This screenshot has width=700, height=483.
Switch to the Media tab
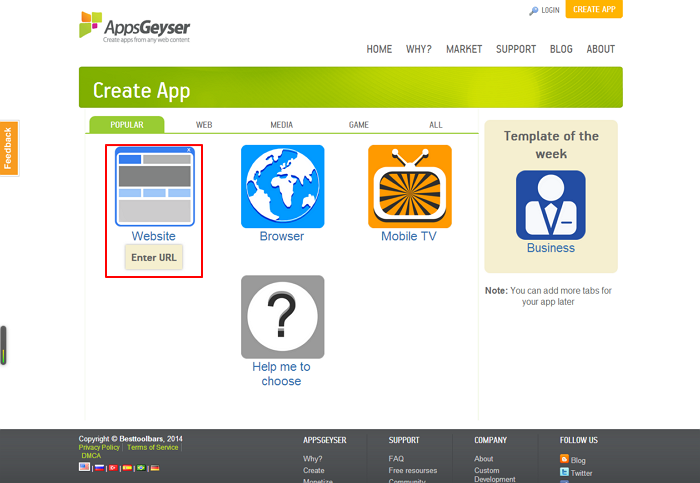[282, 125]
